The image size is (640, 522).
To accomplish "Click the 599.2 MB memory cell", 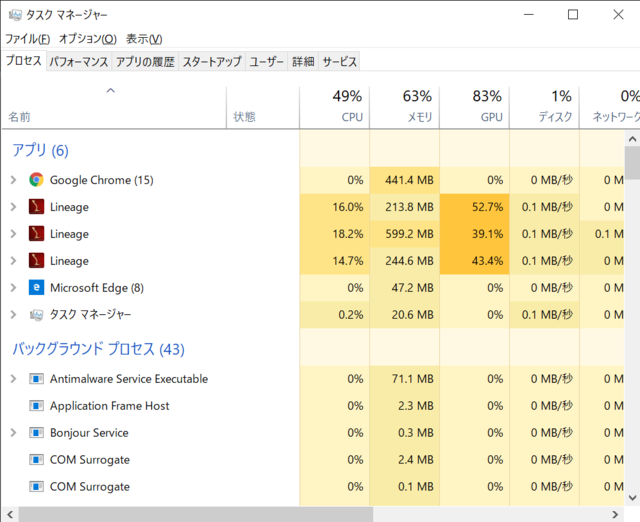I will (x=404, y=234).
